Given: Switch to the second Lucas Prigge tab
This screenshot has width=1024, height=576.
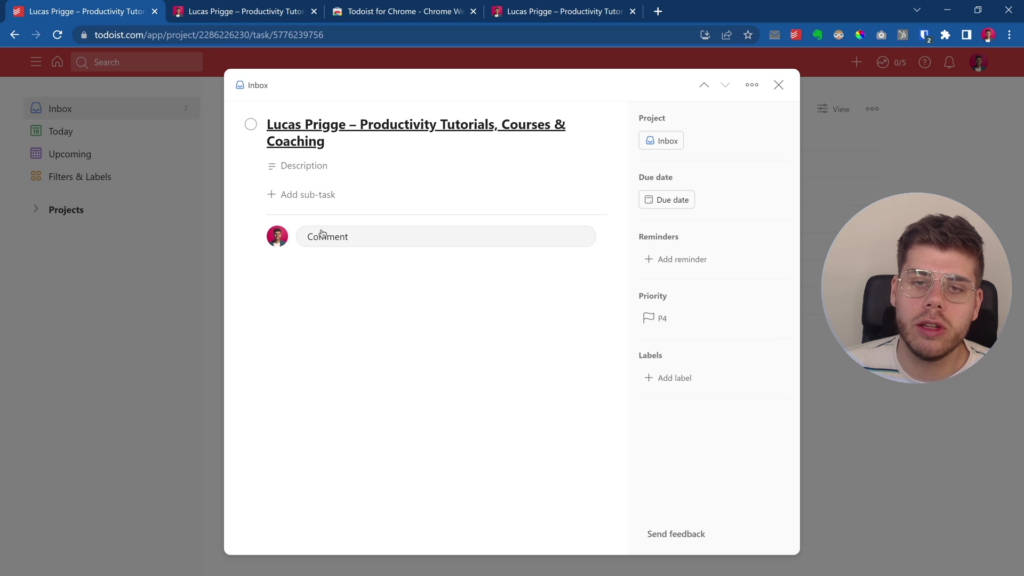Looking at the screenshot, I should pos(246,11).
